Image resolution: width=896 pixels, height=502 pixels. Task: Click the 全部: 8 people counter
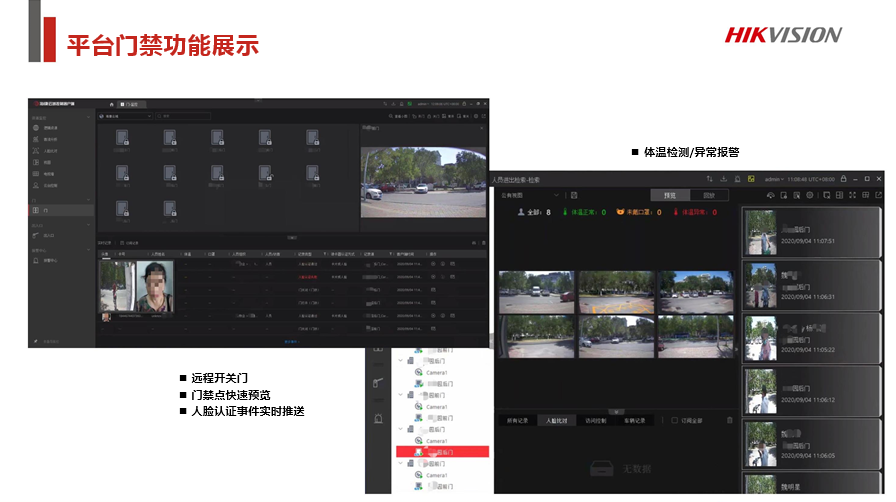(x=534, y=212)
